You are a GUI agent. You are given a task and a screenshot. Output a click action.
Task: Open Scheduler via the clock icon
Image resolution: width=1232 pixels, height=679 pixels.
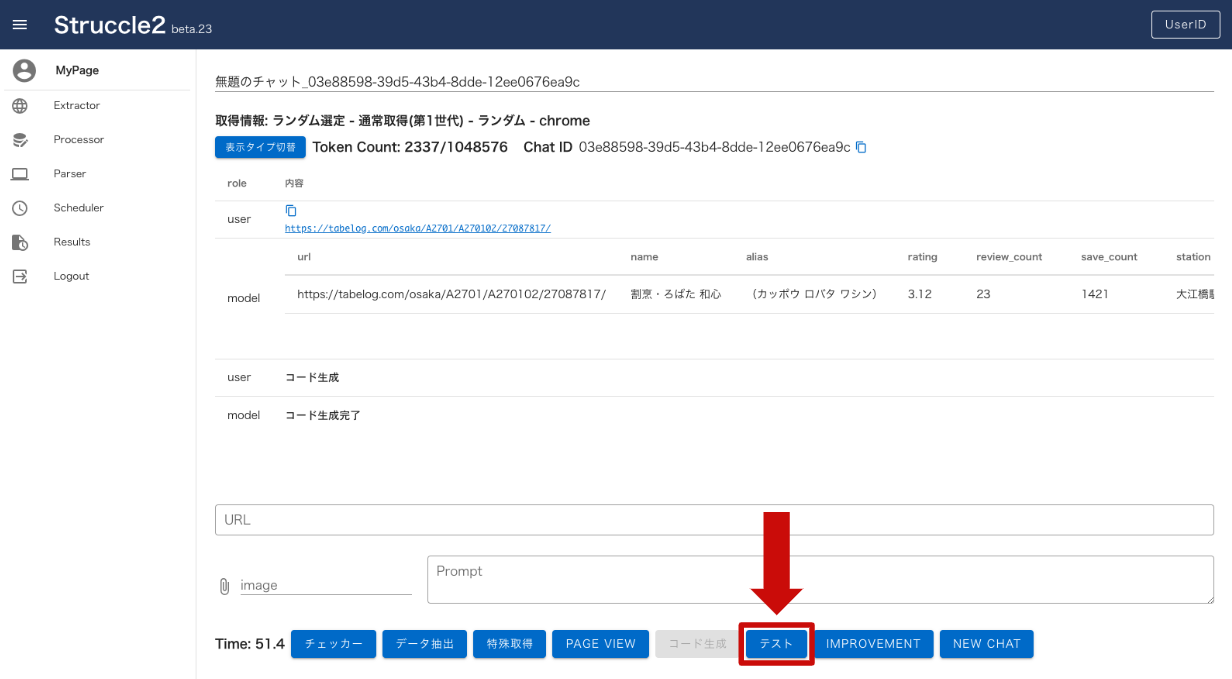(22, 207)
